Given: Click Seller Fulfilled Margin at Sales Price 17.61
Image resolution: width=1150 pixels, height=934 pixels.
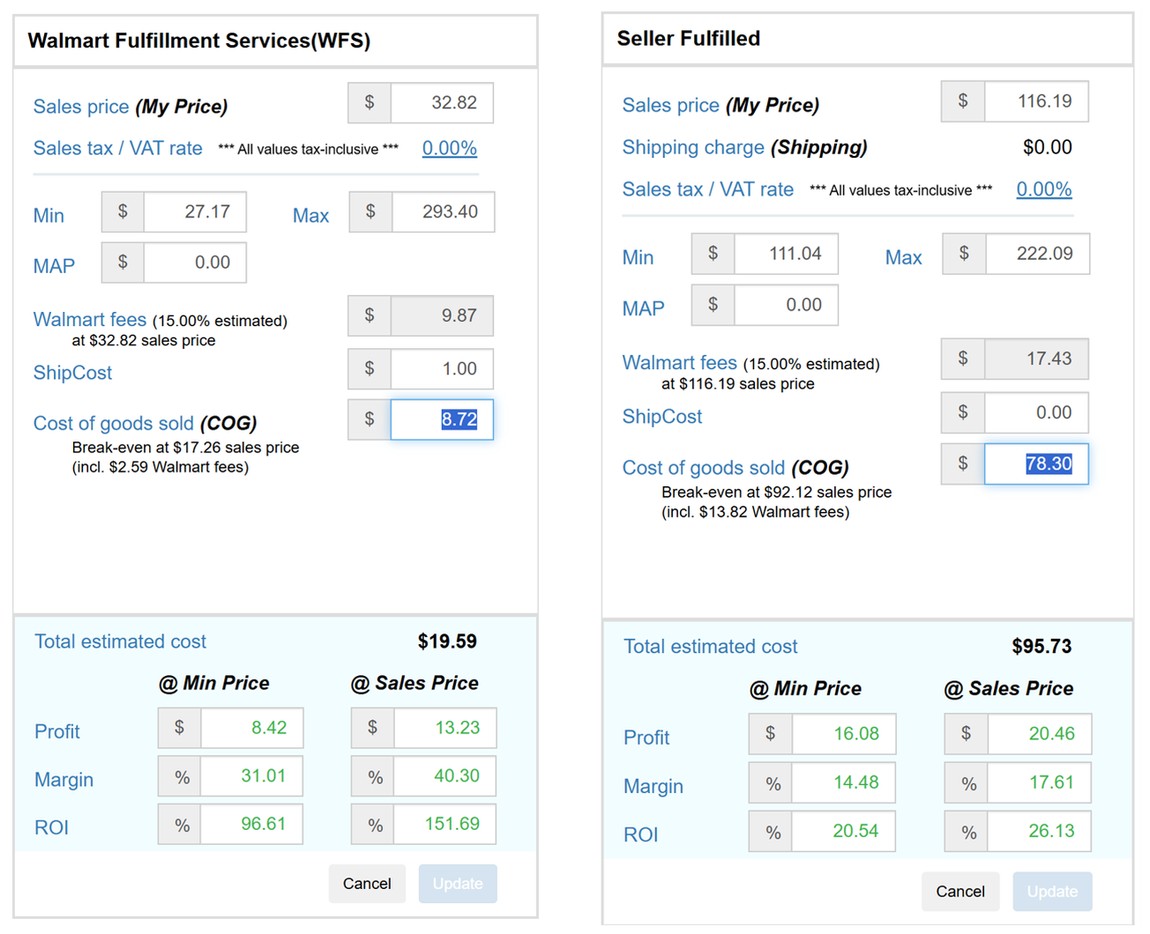Looking at the screenshot, I should click(x=1039, y=782).
